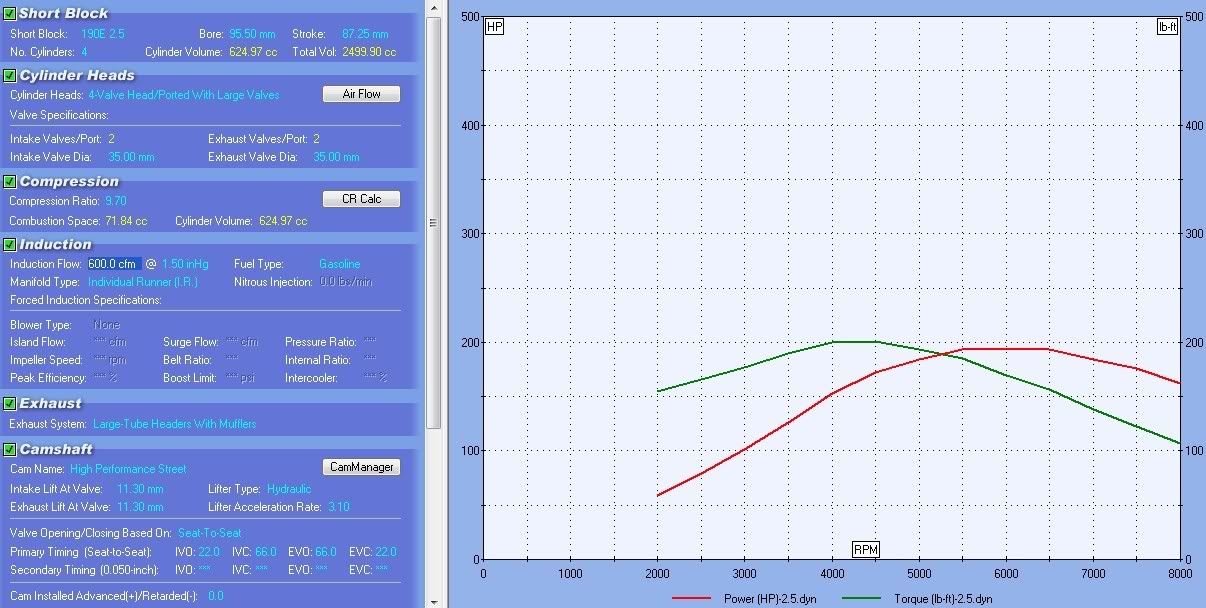Toggle the Exhaust section checkbox
The height and width of the screenshot is (608, 1206).
tap(10, 403)
